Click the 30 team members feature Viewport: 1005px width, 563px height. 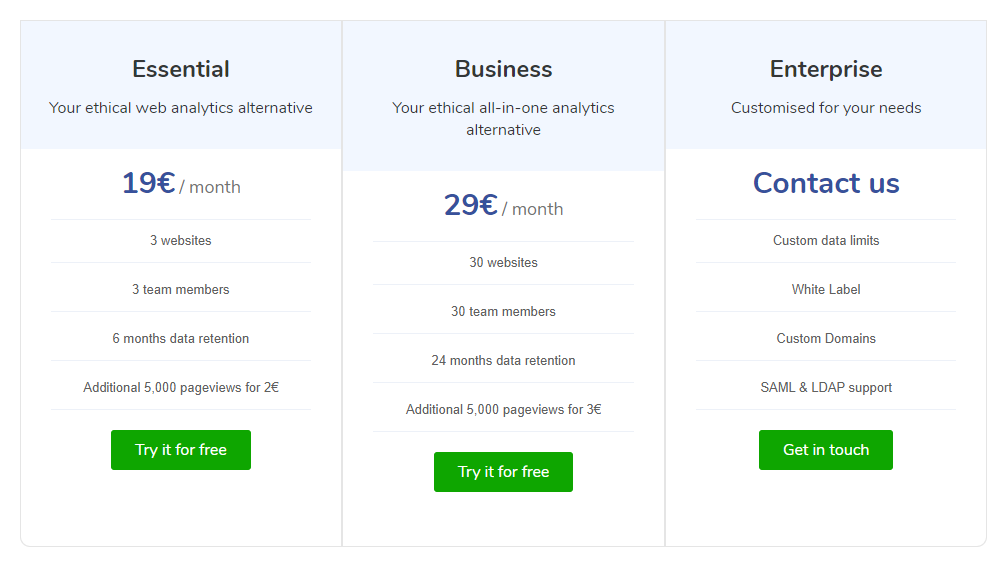click(503, 312)
